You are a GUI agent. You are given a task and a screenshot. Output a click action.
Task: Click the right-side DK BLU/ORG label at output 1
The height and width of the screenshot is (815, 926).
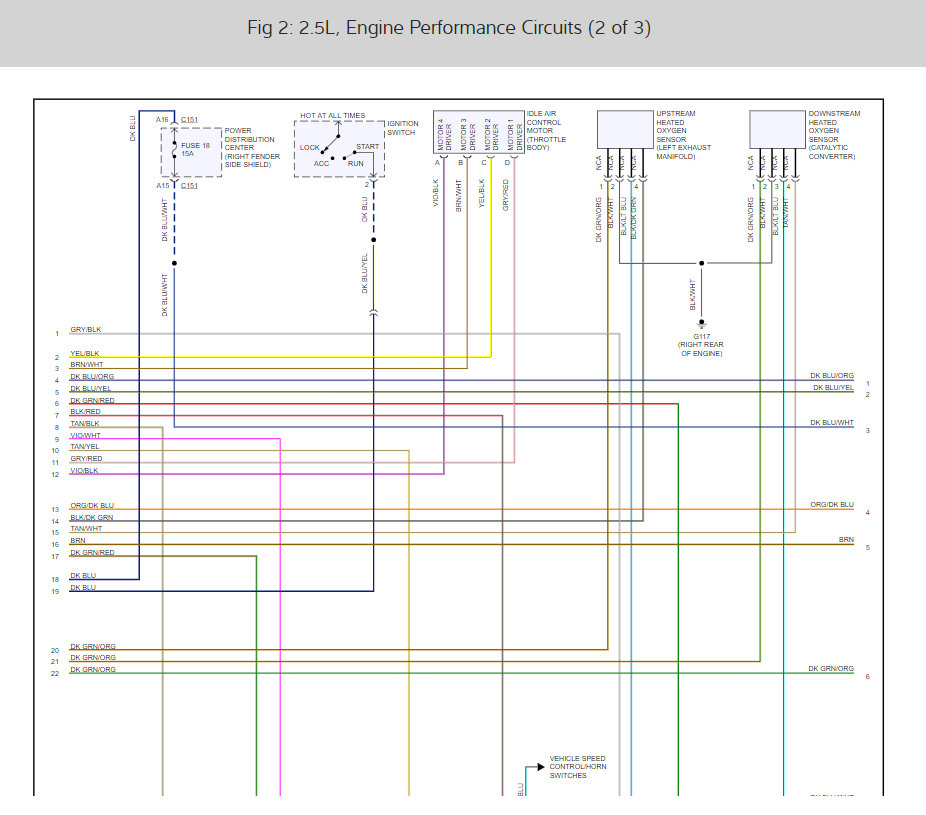pos(832,376)
